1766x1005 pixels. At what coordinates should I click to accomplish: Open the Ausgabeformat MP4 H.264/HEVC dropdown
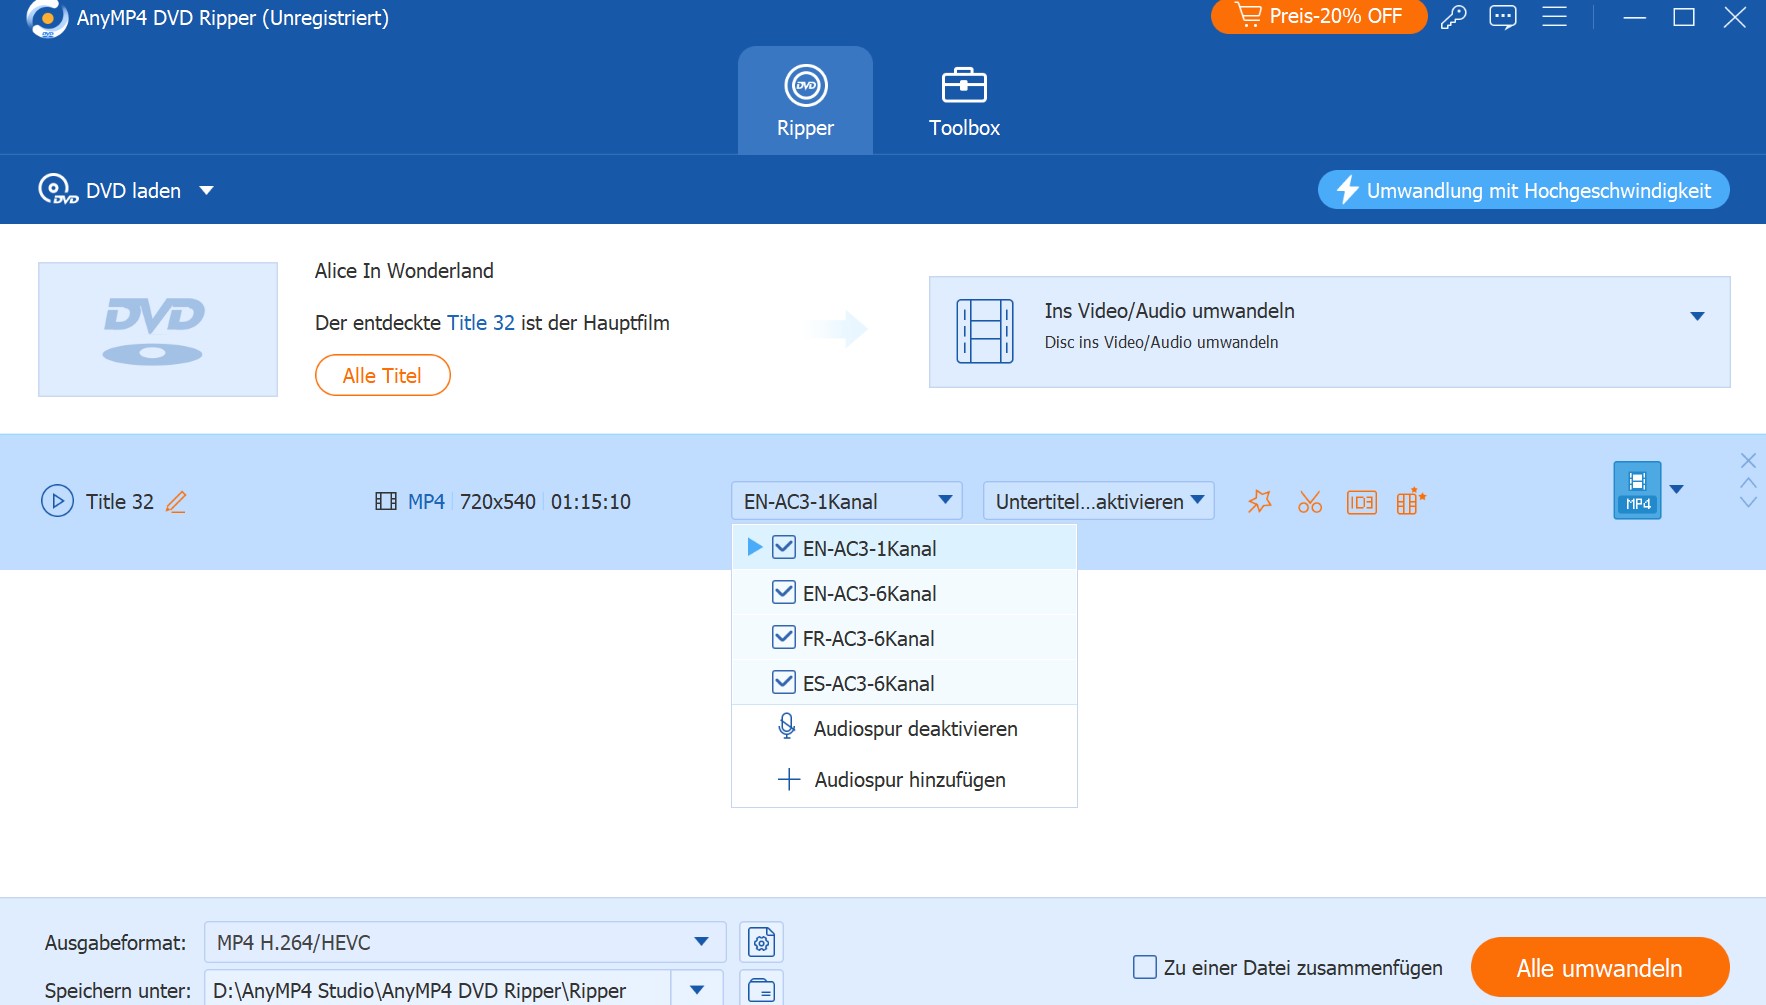pyautogui.click(x=465, y=942)
